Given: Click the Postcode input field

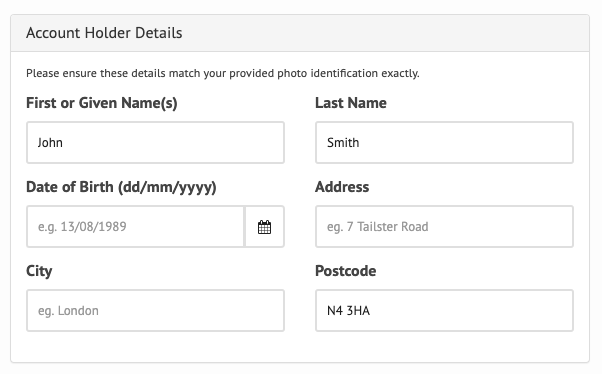Looking at the screenshot, I should 444,310.
